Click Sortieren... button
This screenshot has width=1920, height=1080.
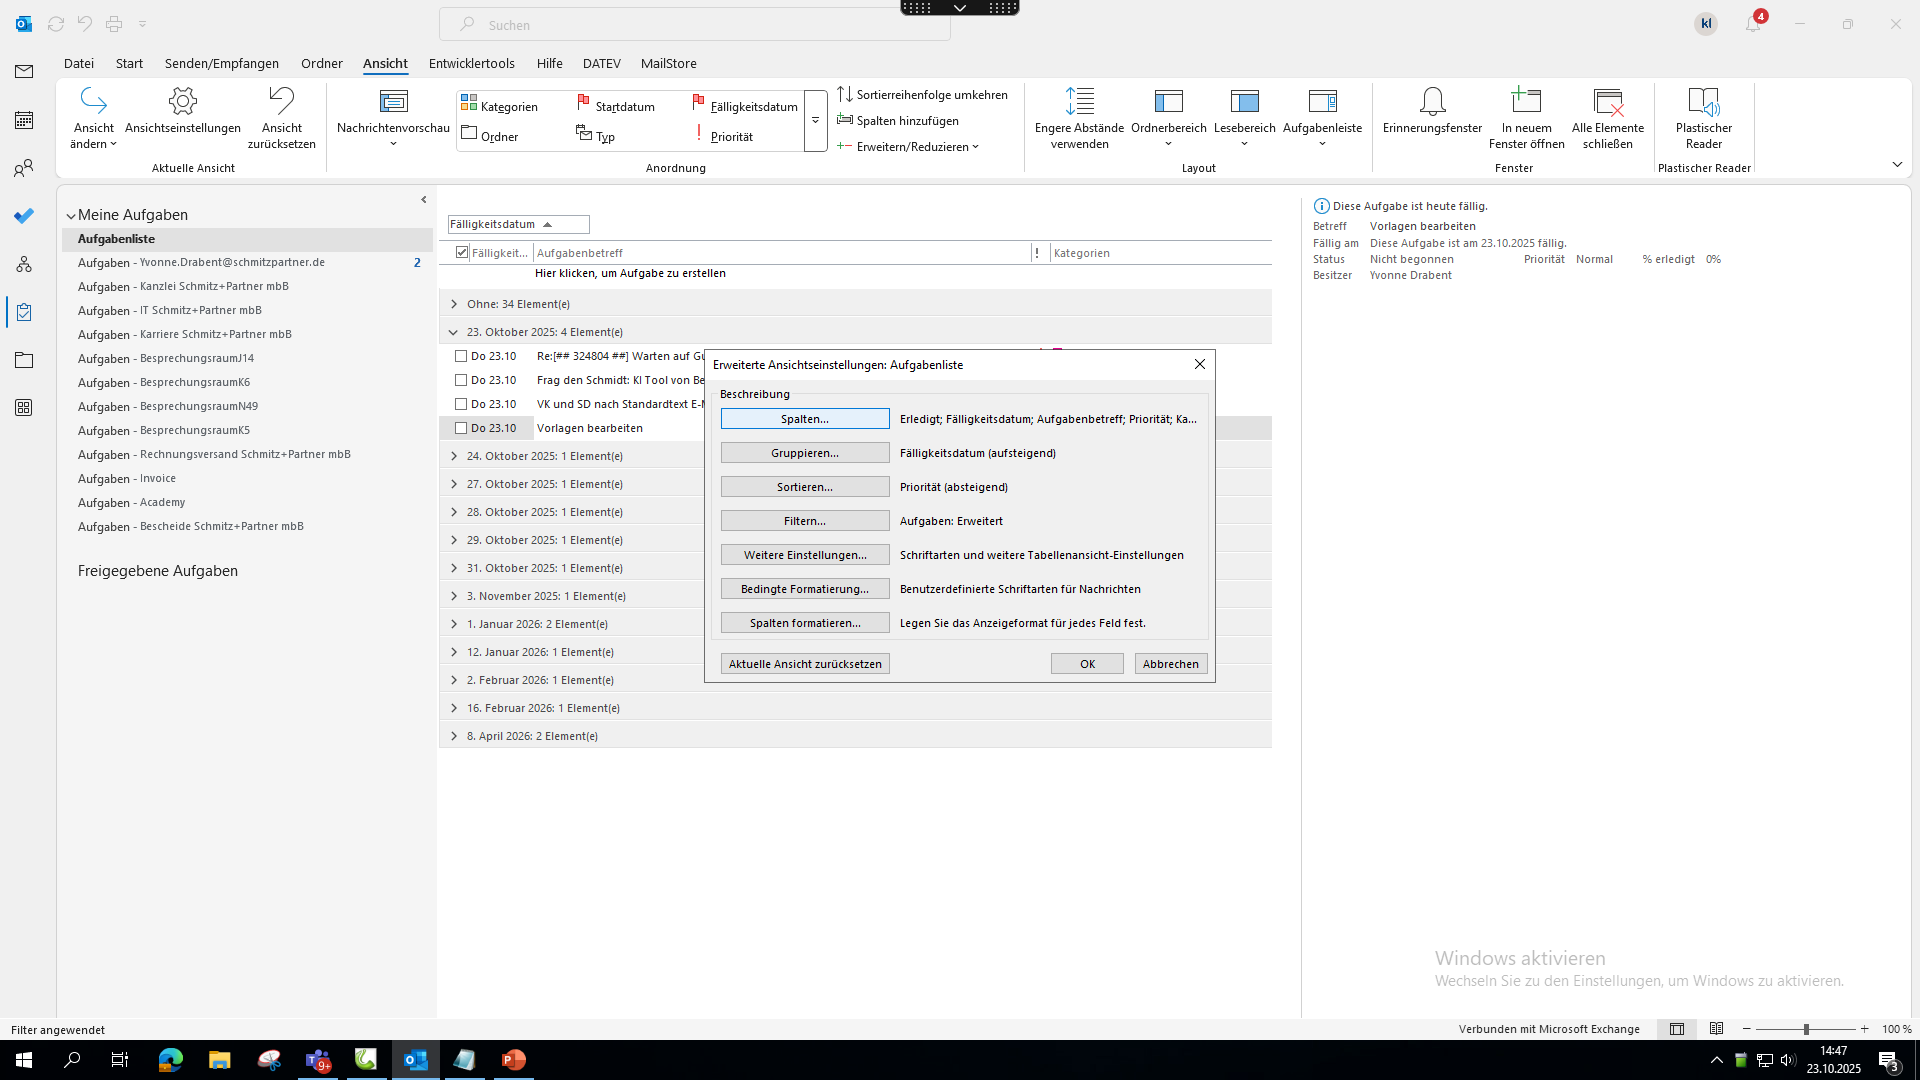(x=805, y=487)
